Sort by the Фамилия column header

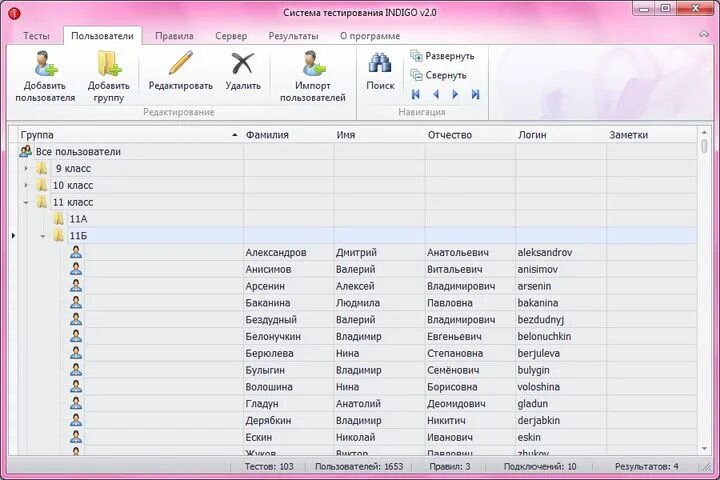[288, 135]
